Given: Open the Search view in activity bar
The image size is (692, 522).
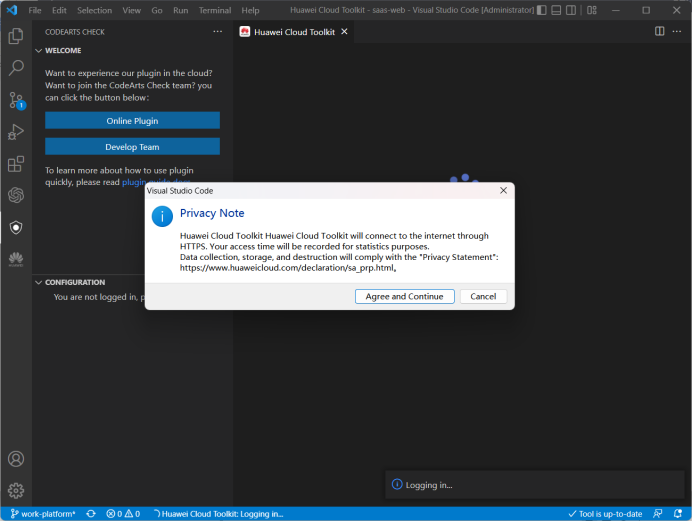Looking at the screenshot, I should (16, 68).
